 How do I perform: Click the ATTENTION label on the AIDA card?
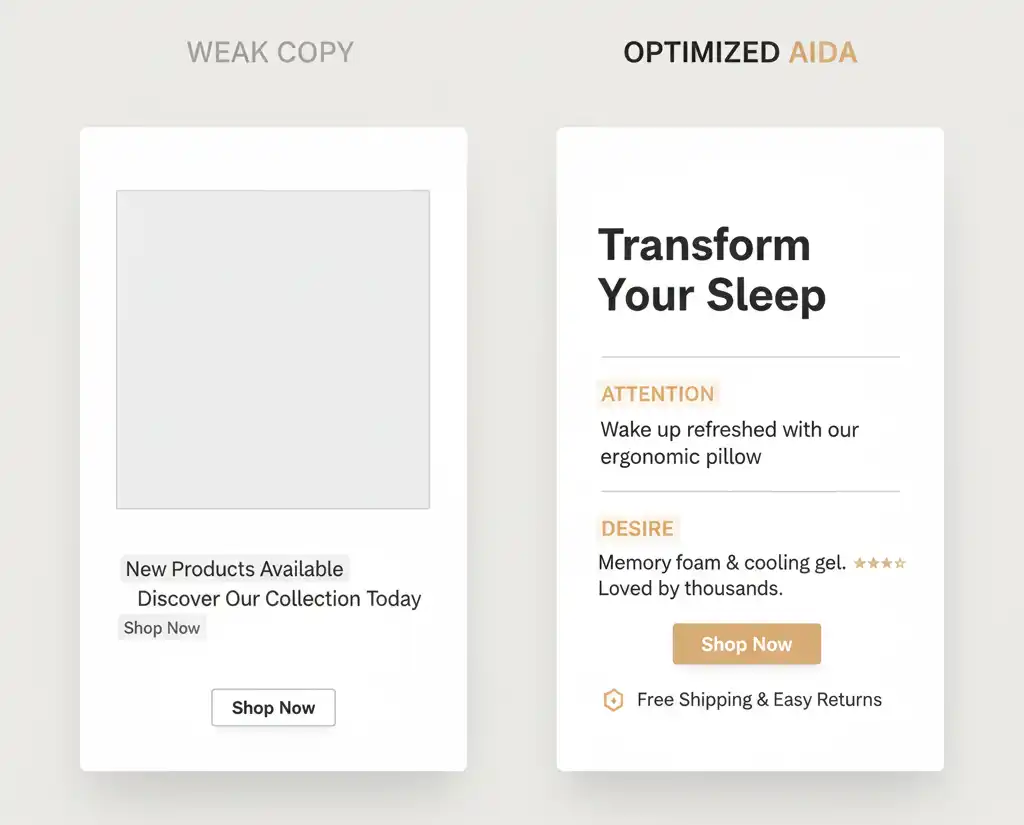657,394
